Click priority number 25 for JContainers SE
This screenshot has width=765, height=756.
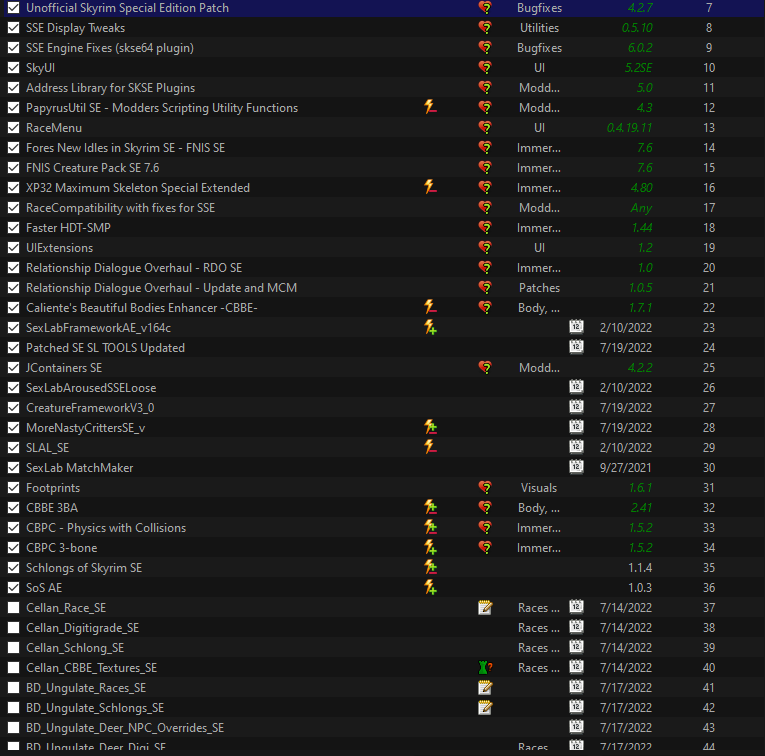[709, 368]
